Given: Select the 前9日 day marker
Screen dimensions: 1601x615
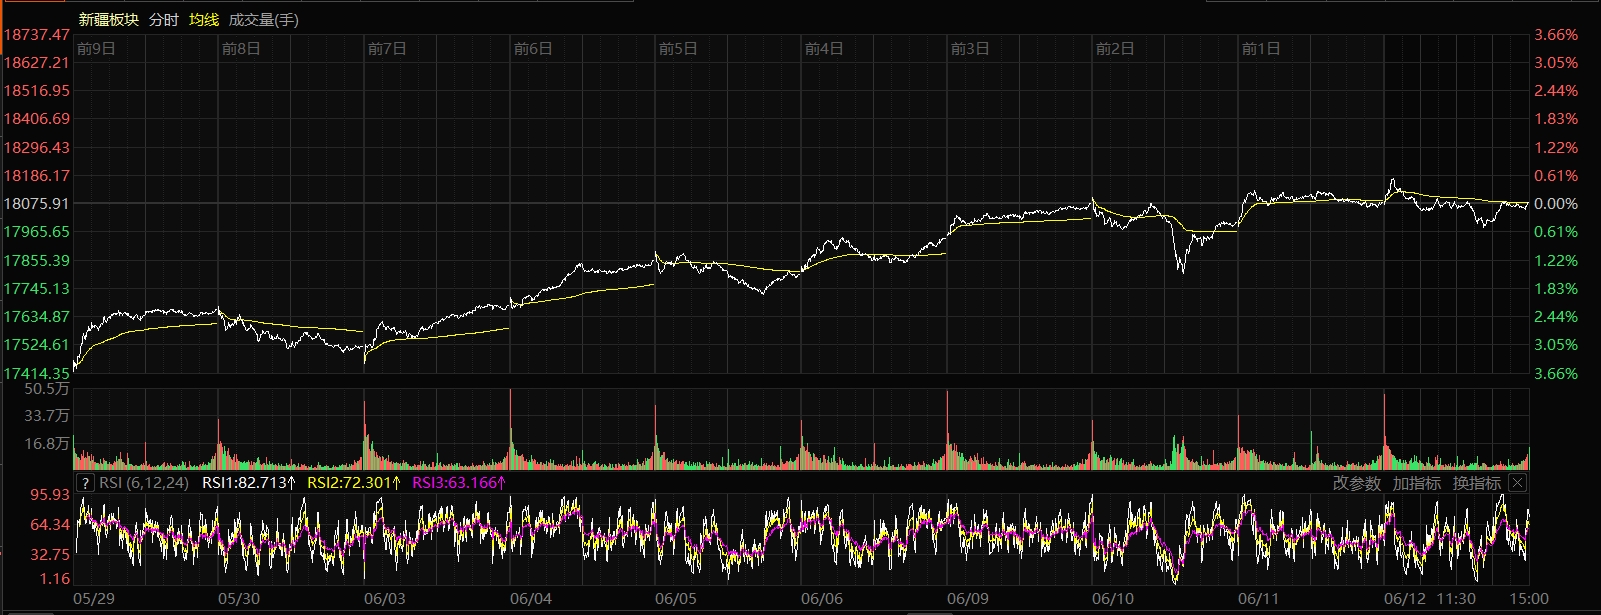Looking at the screenshot, I should [x=96, y=48].
